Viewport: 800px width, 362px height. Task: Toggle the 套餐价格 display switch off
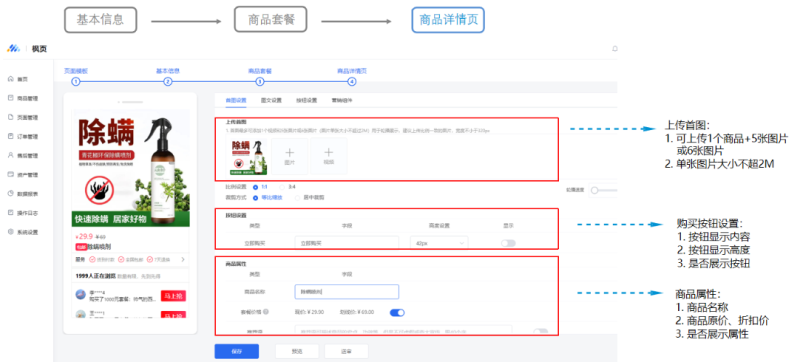pyautogui.click(x=397, y=313)
